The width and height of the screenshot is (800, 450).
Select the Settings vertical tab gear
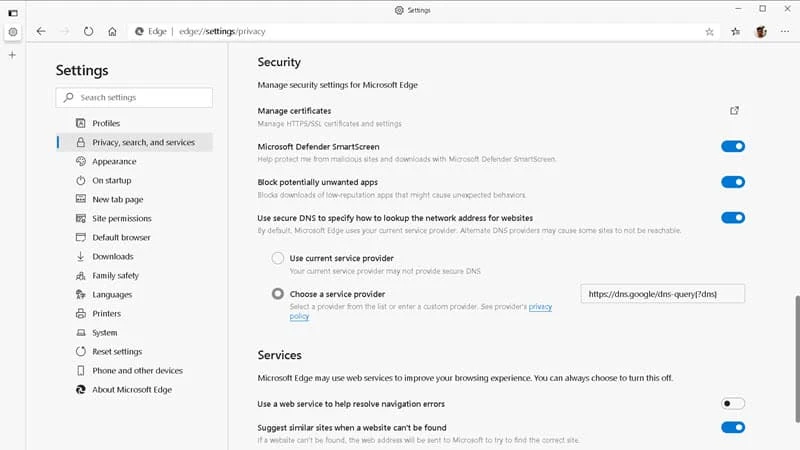point(13,32)
